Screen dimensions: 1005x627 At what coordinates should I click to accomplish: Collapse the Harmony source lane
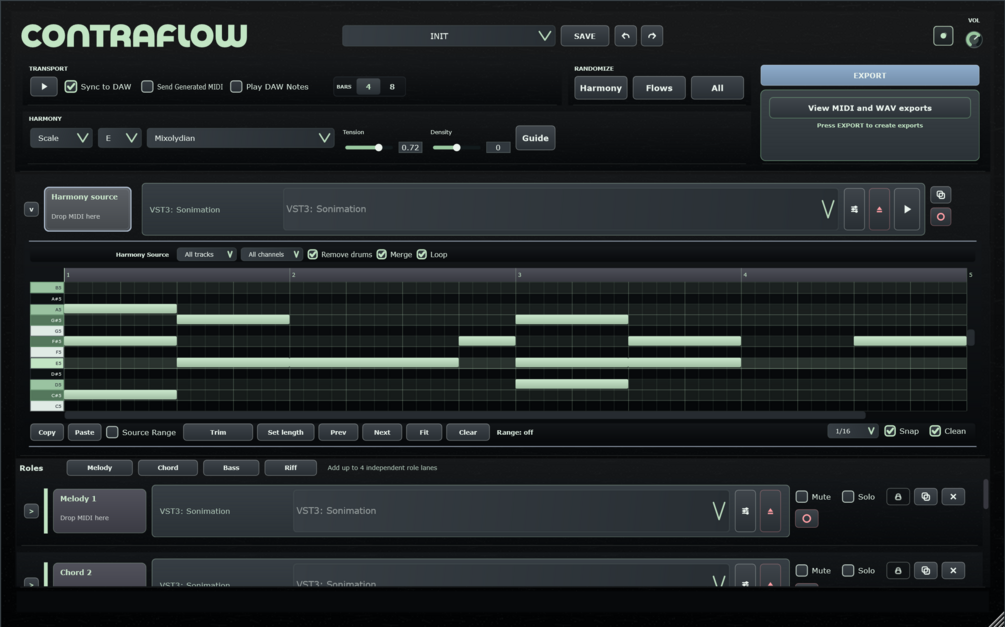click(31, 210)
